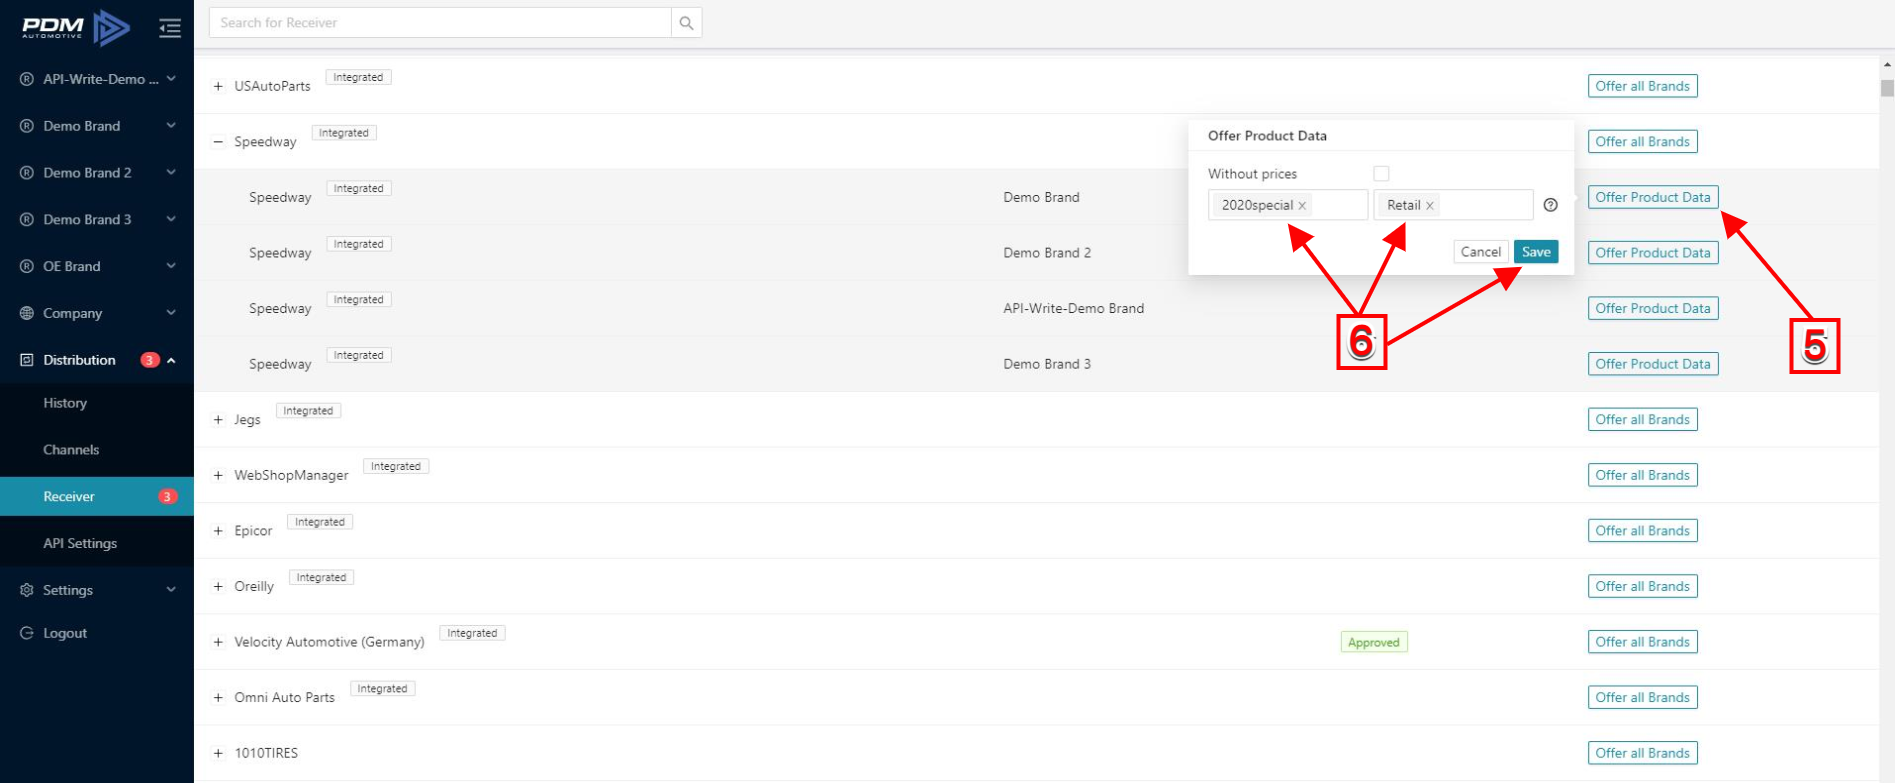The height and width of the screenshot is (783, 1895).
Task: Save the Offer Product Data settings
Action: (x=1536, y=252)
